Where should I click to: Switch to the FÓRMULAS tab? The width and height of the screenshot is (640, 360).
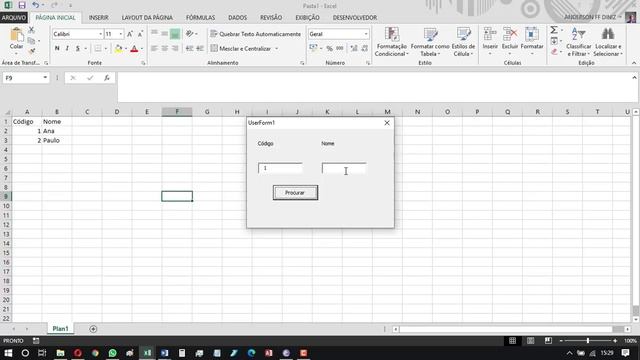pyautogui.click(x=200, y=18)
